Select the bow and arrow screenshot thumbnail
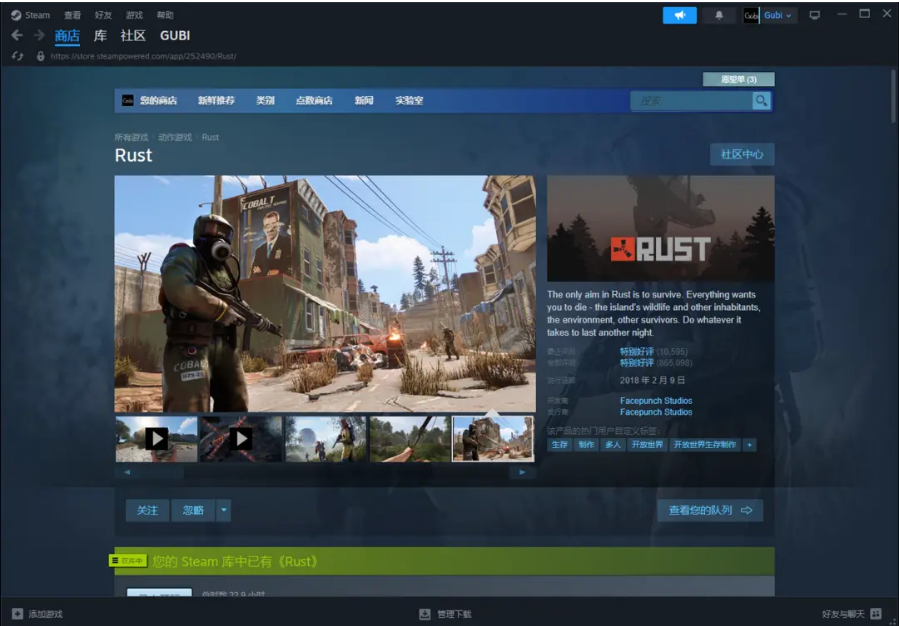899x626 pixels. [x=410, y=439]
